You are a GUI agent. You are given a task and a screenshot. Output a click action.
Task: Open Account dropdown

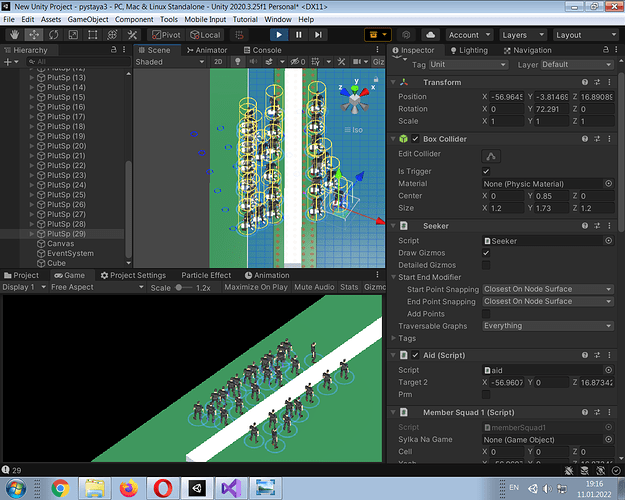pos(469,35)
